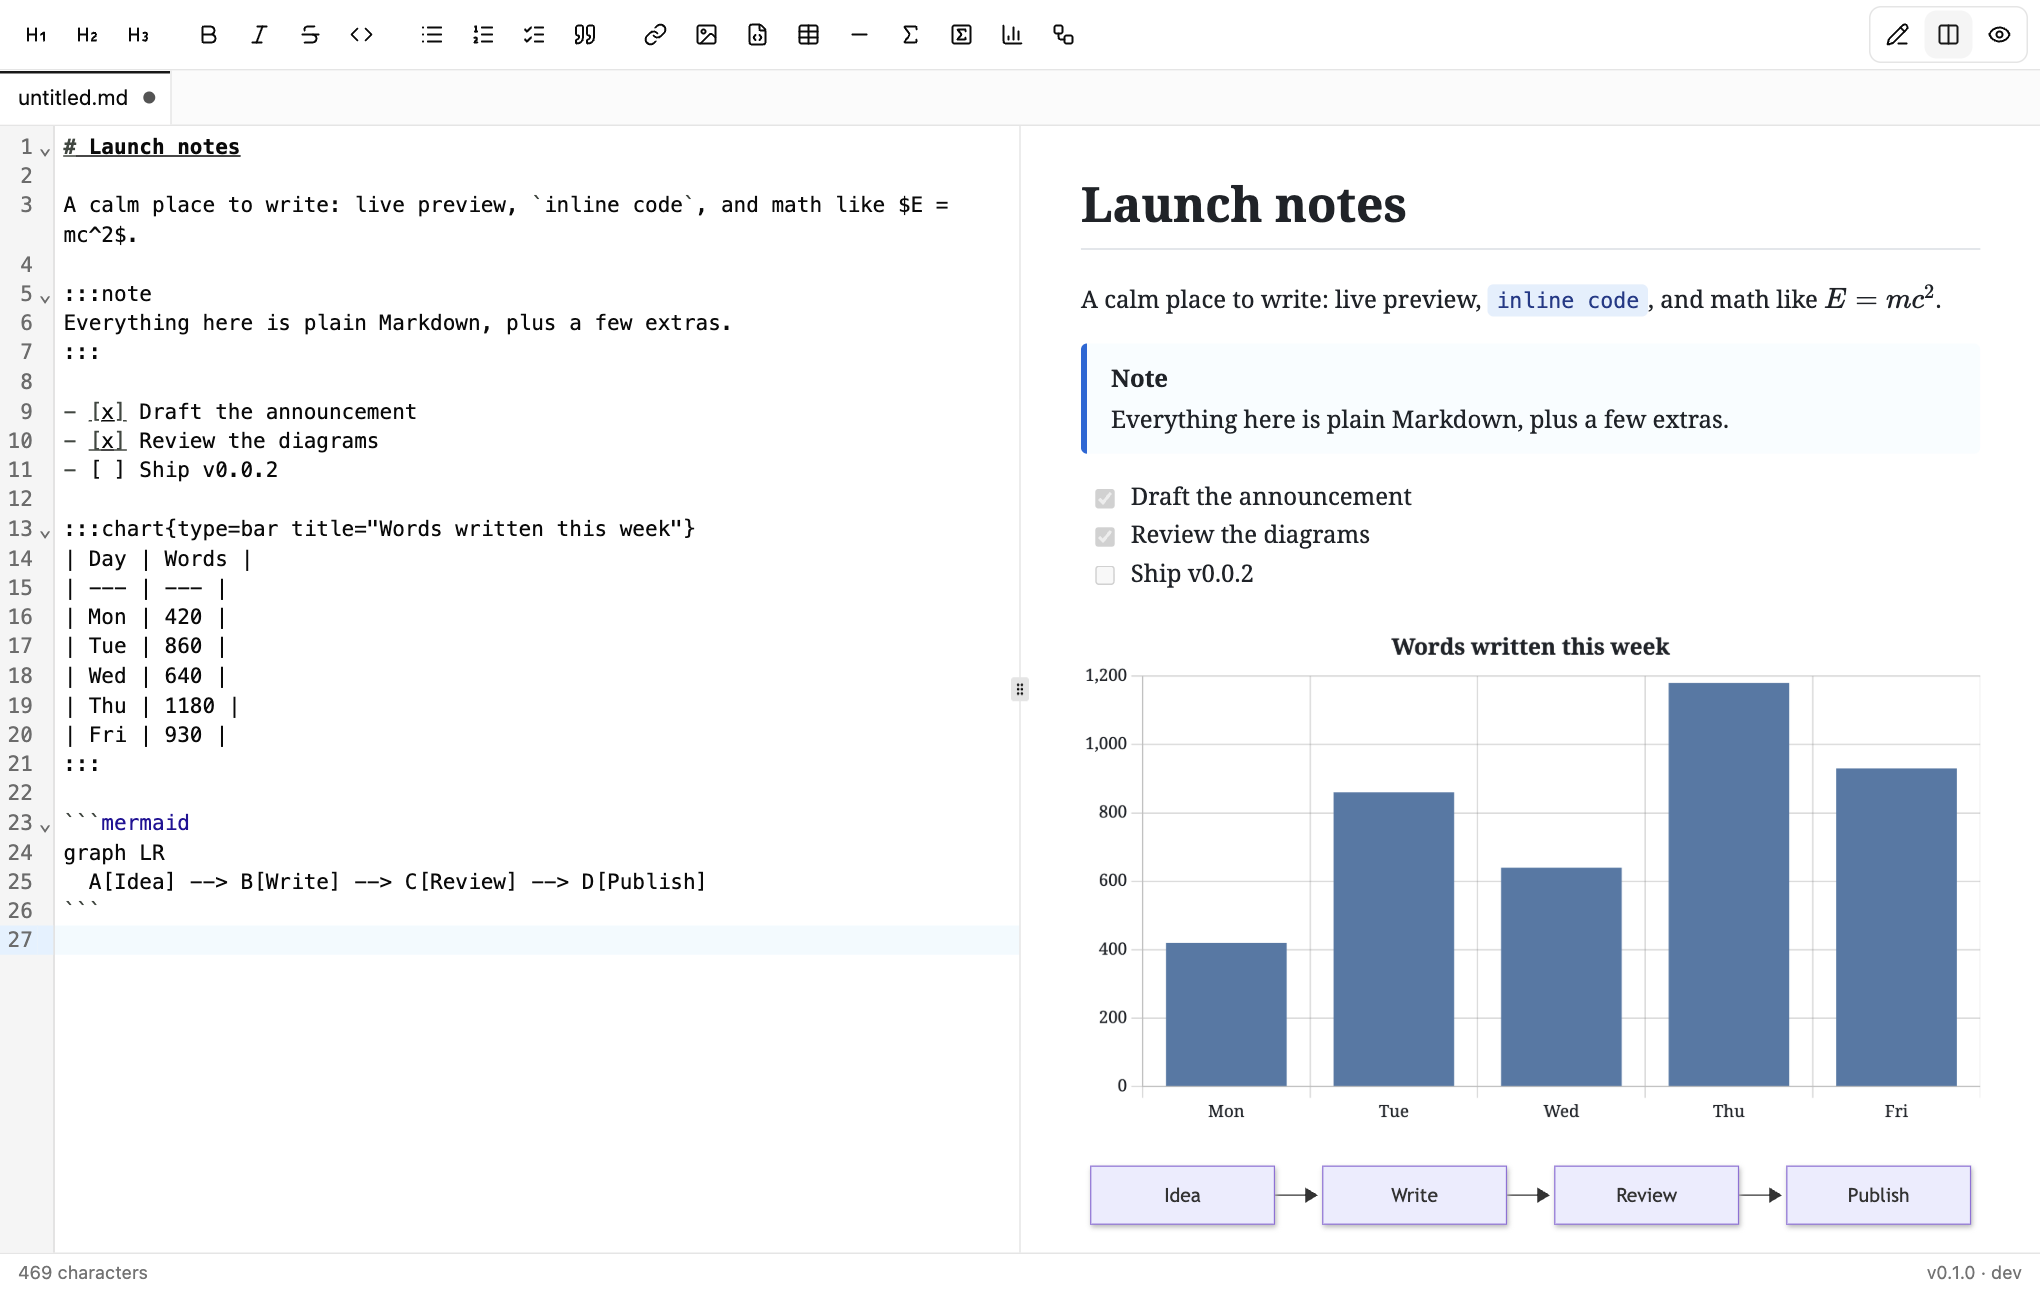The width and height of the screenshot is (2040, 1290).
Task: Click the '# Launch notes' heading in editor
Action: point(152,147)
